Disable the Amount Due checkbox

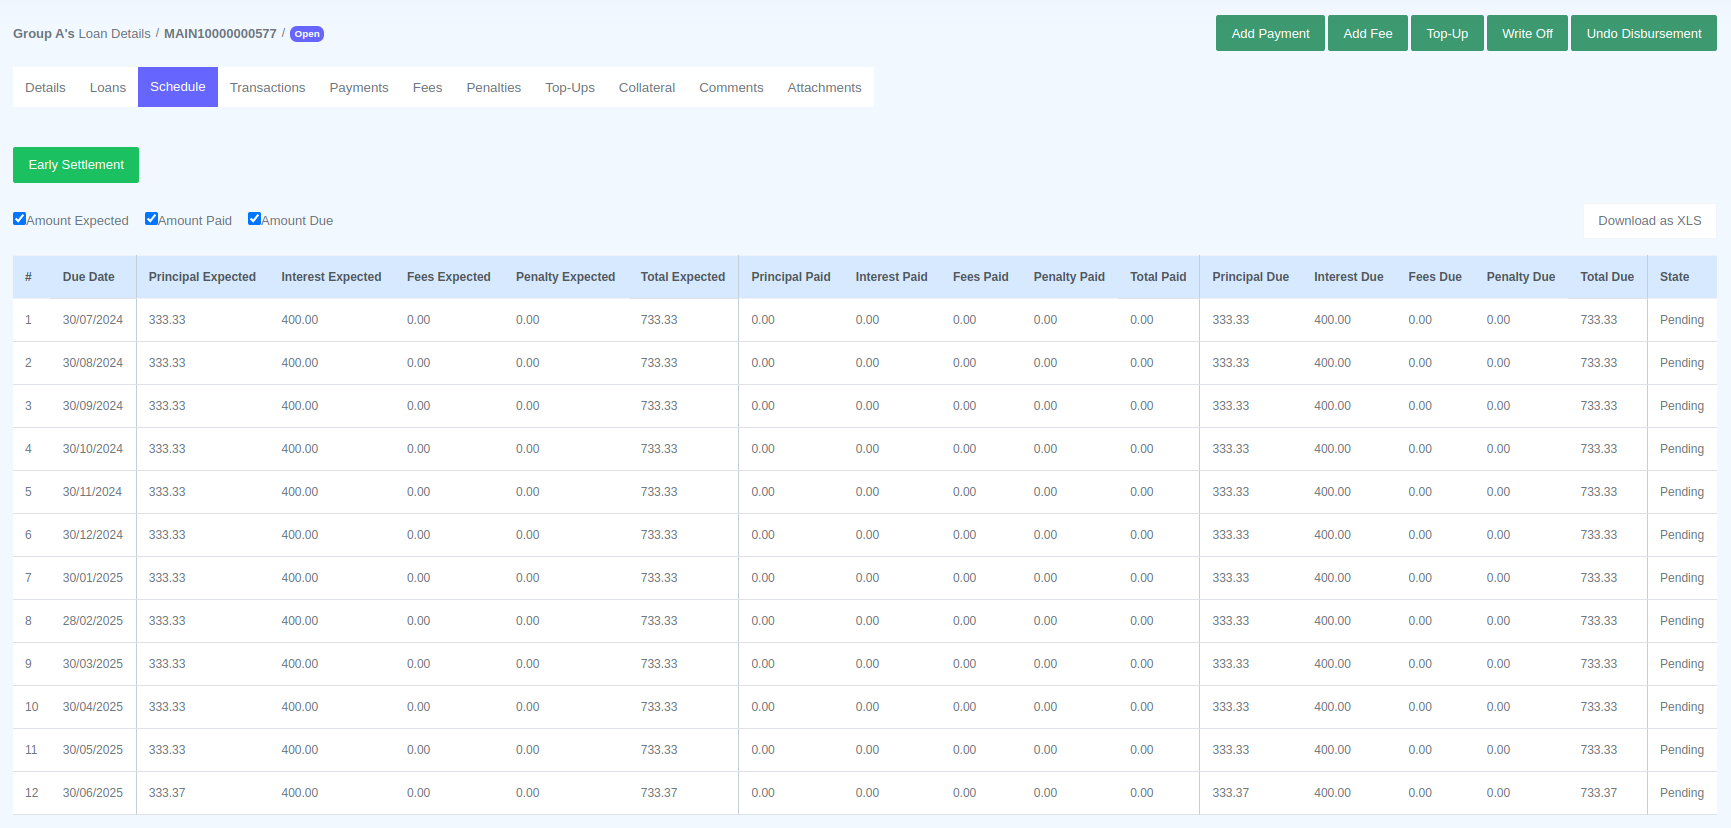(x=255, y=219)
